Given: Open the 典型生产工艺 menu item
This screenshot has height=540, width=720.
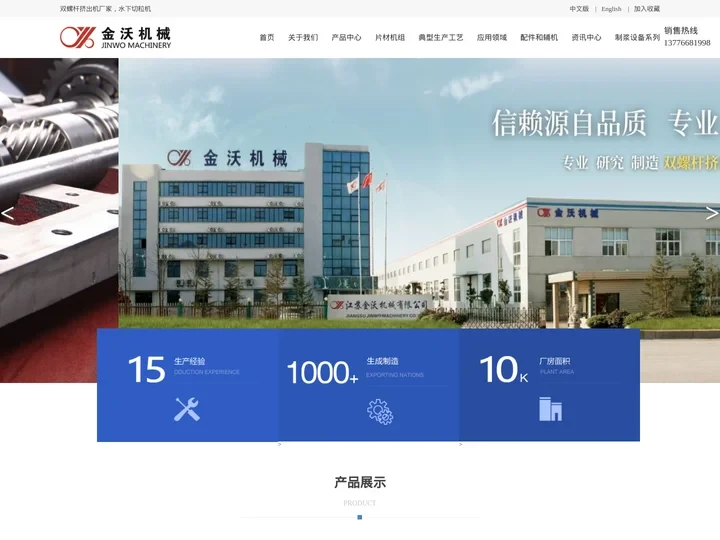Looking at the screenshot, I should click(441, 38).
